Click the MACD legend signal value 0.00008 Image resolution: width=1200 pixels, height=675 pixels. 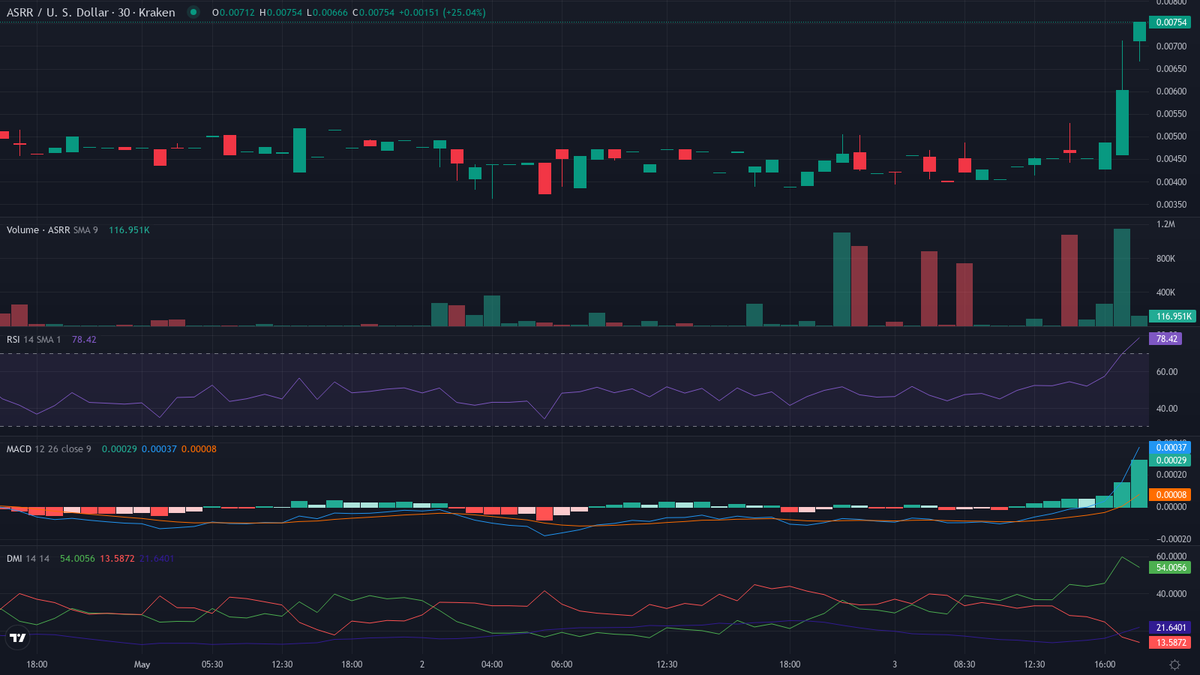(x=197, y=449)
